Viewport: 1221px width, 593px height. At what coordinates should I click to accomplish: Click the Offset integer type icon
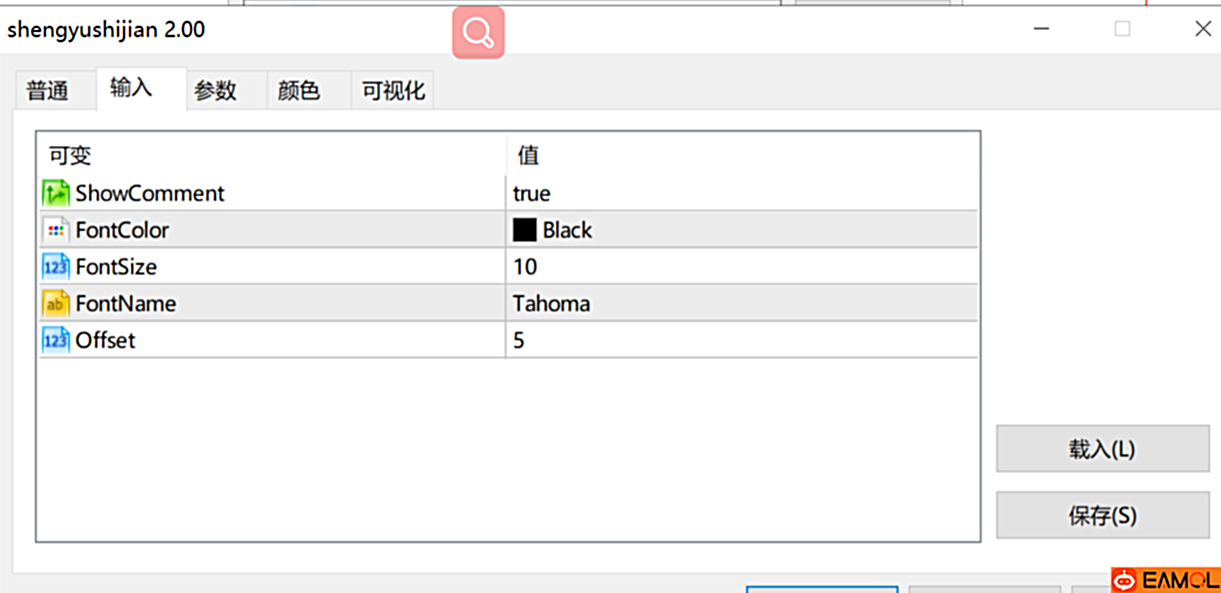pos(56,340)
